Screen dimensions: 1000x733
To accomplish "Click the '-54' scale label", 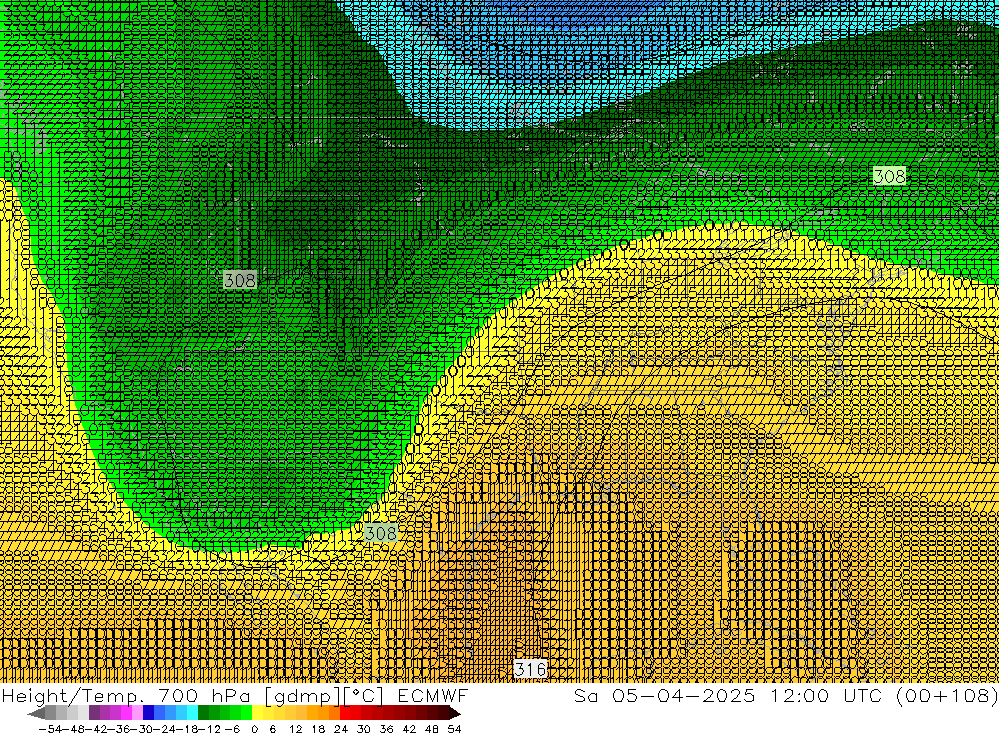I will [50, 729].
